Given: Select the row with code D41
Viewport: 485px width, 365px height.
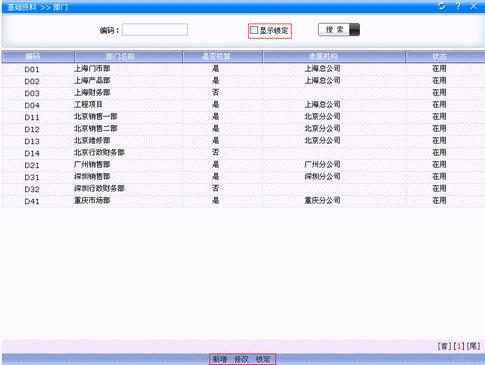Looking at the screenshot, I should [x=243, y=201].
